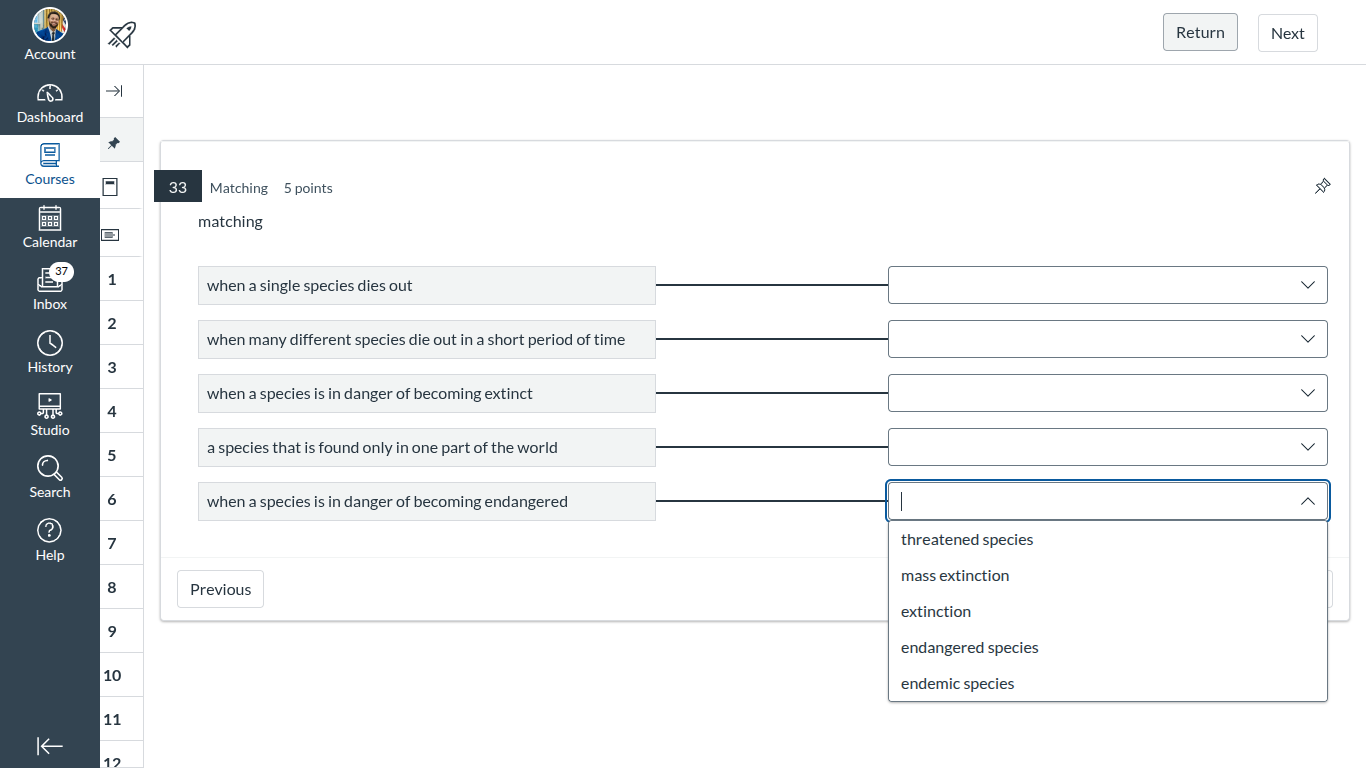Open dropdown for 'when a single species dies out'
1366x768 pixels.
(x=1107, y=285)
